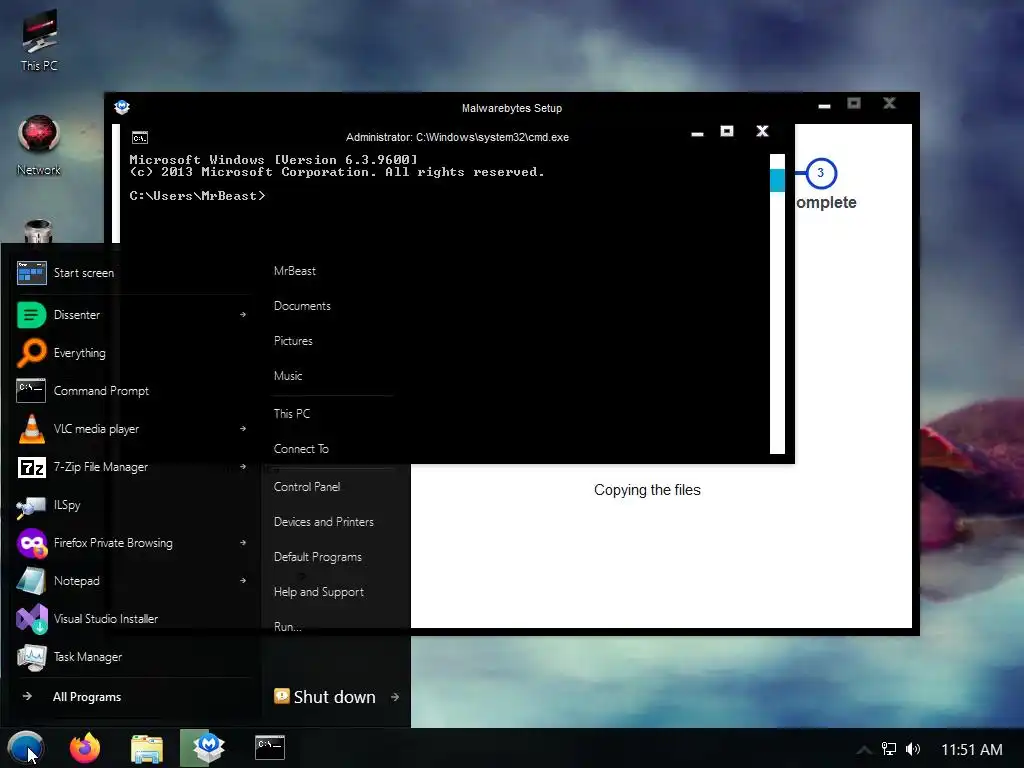Open Documents from Start menu
Screen dimensions: 1024x768
302,306
